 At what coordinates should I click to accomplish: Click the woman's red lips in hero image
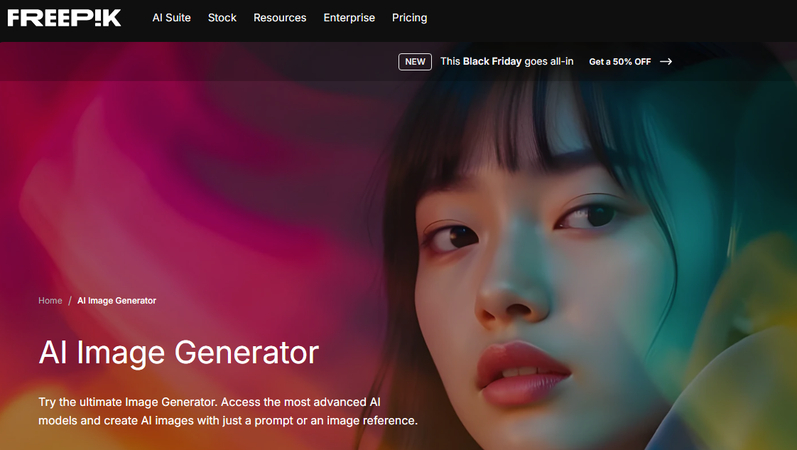point(523,373)
